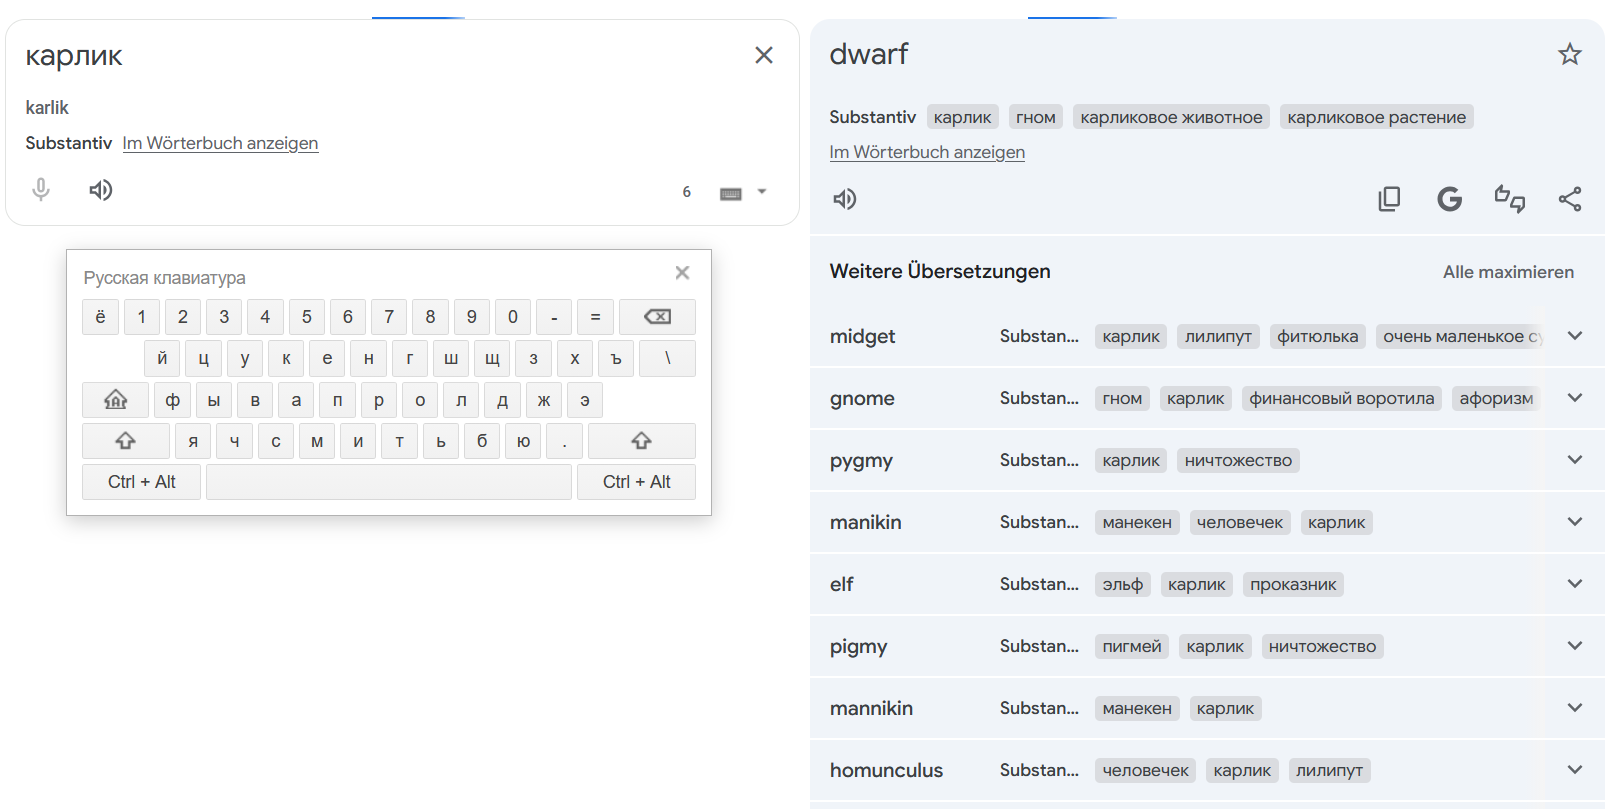Image resolution: width=1616 pixels, height=809 pixels.
Task: Click the ъ key on virtual keyboard
Action: (616, 358)
